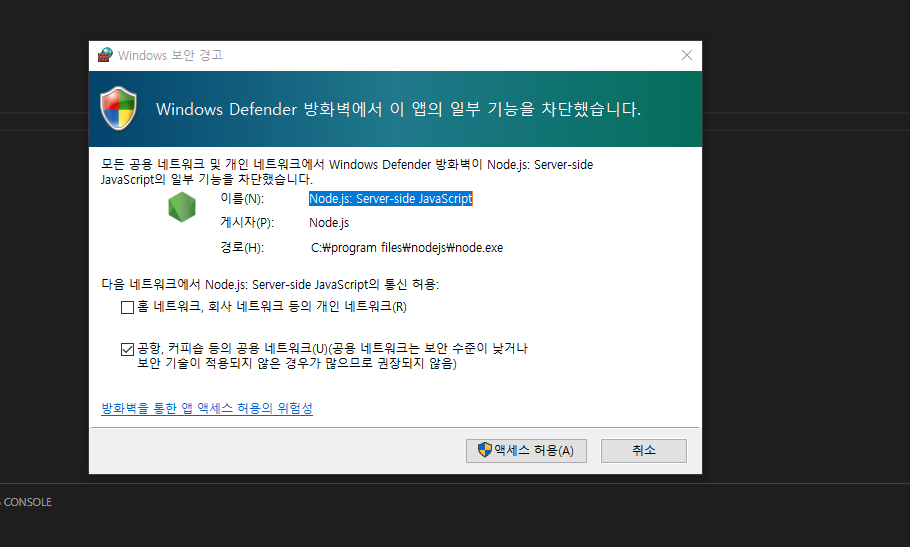The image size is (910, 547).
Task: Click the Windows Defender shield icon
Action: pyautogui.click(x=118, y=108)
